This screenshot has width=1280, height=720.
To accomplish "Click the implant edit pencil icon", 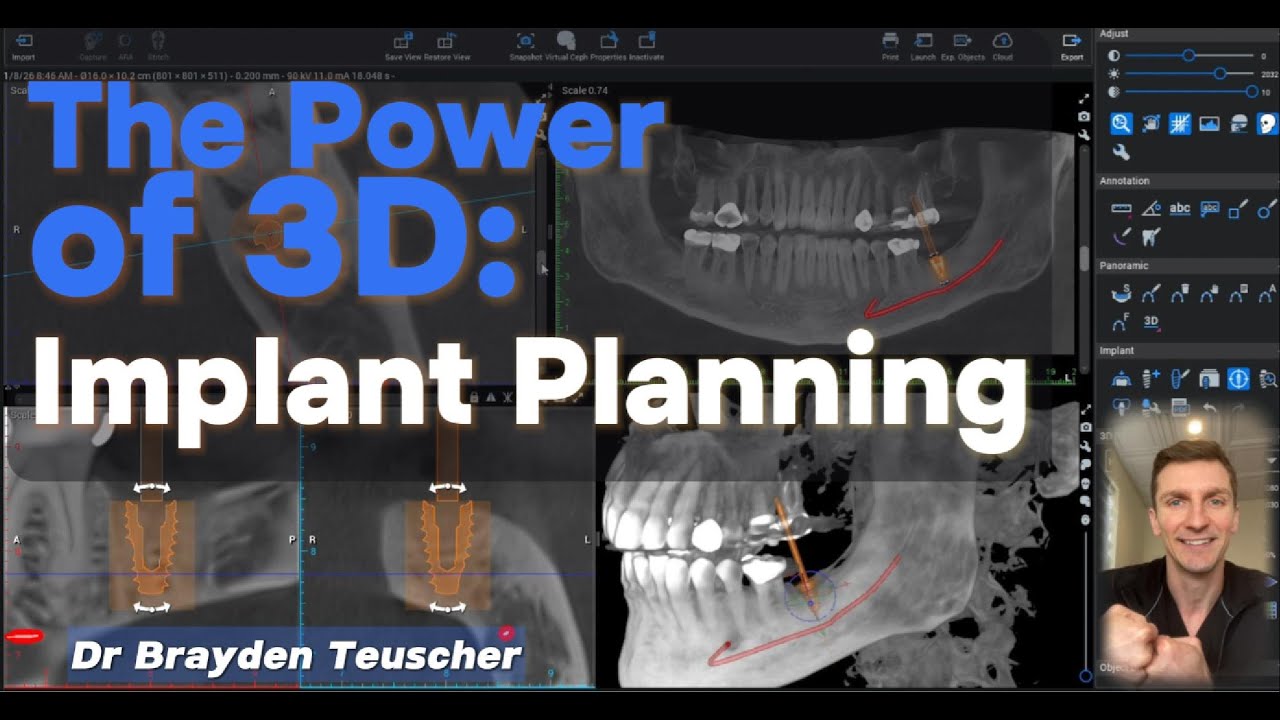I will pos(1180,379).
